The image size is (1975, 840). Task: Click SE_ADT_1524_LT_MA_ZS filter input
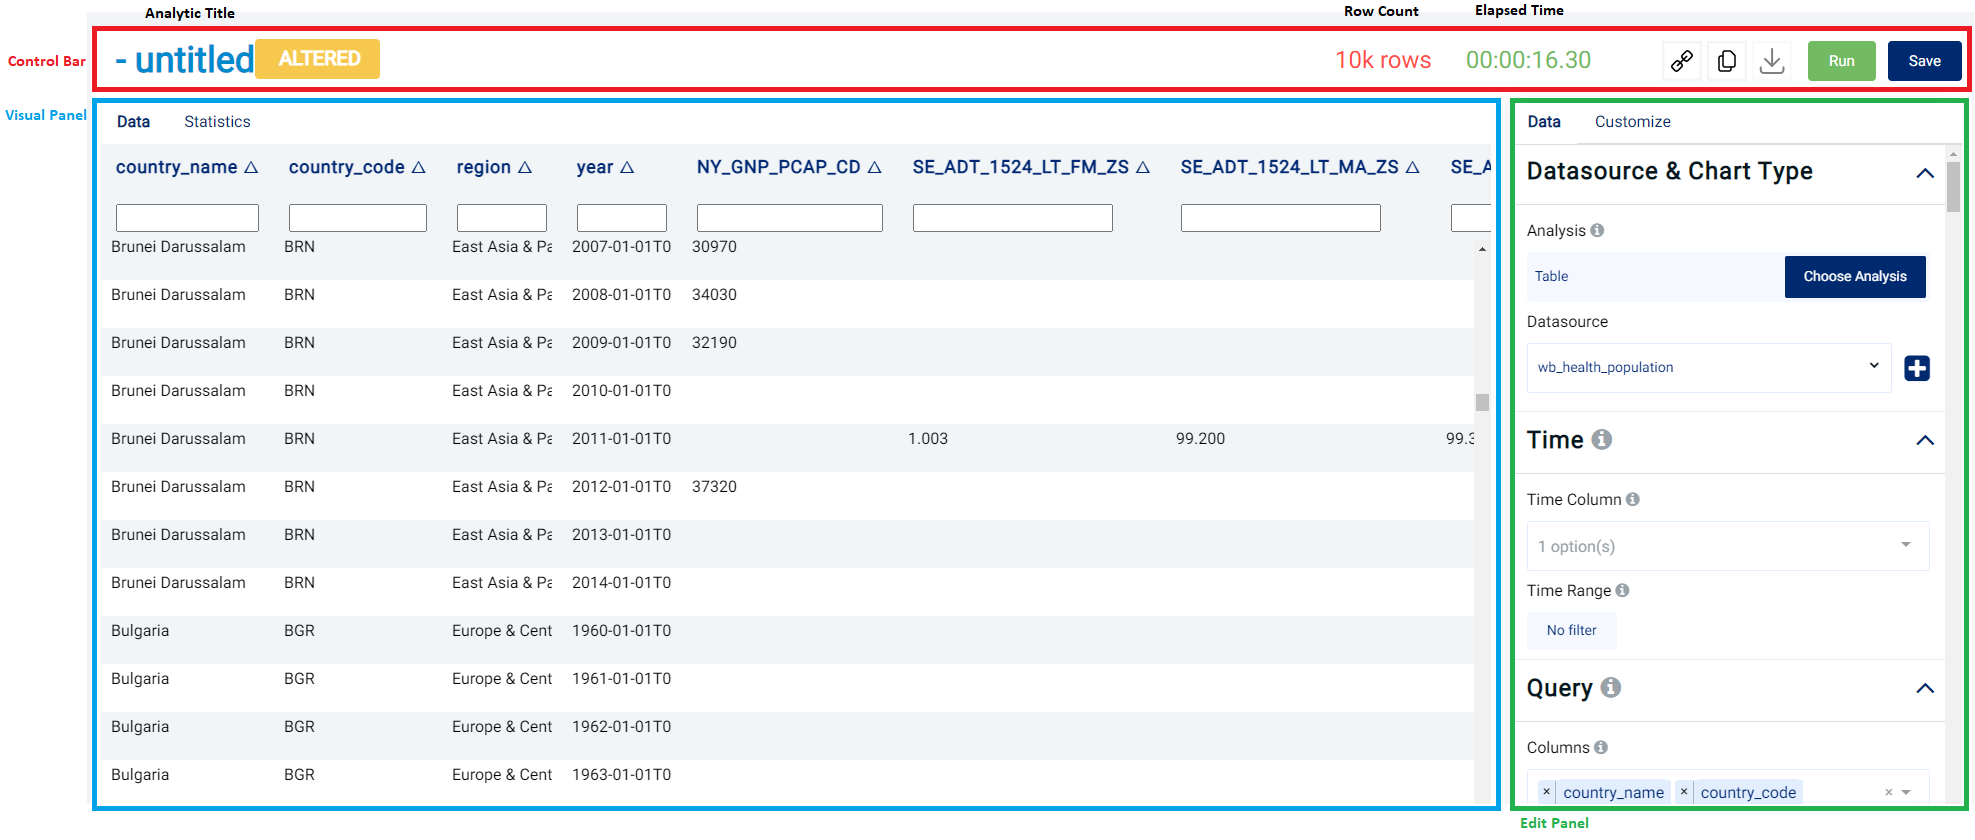click(1281, 218)
